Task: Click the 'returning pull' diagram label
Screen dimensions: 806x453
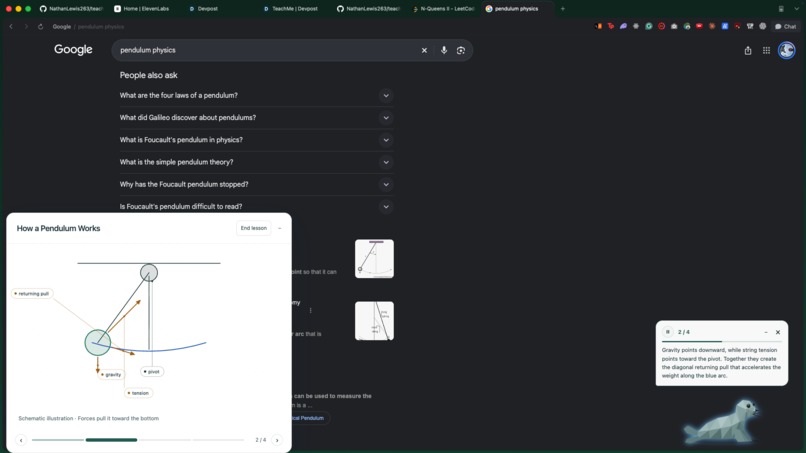Action: 32,294
